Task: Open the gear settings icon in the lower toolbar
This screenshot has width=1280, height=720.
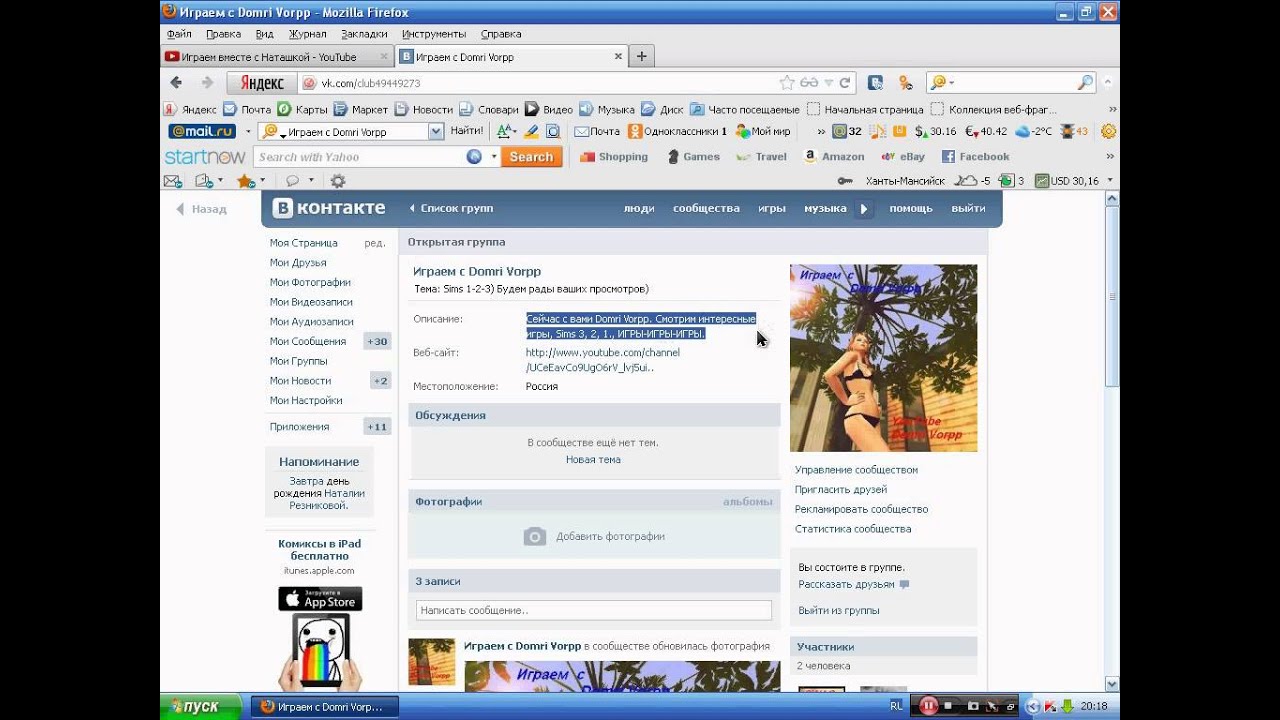Action: [338, 181]
